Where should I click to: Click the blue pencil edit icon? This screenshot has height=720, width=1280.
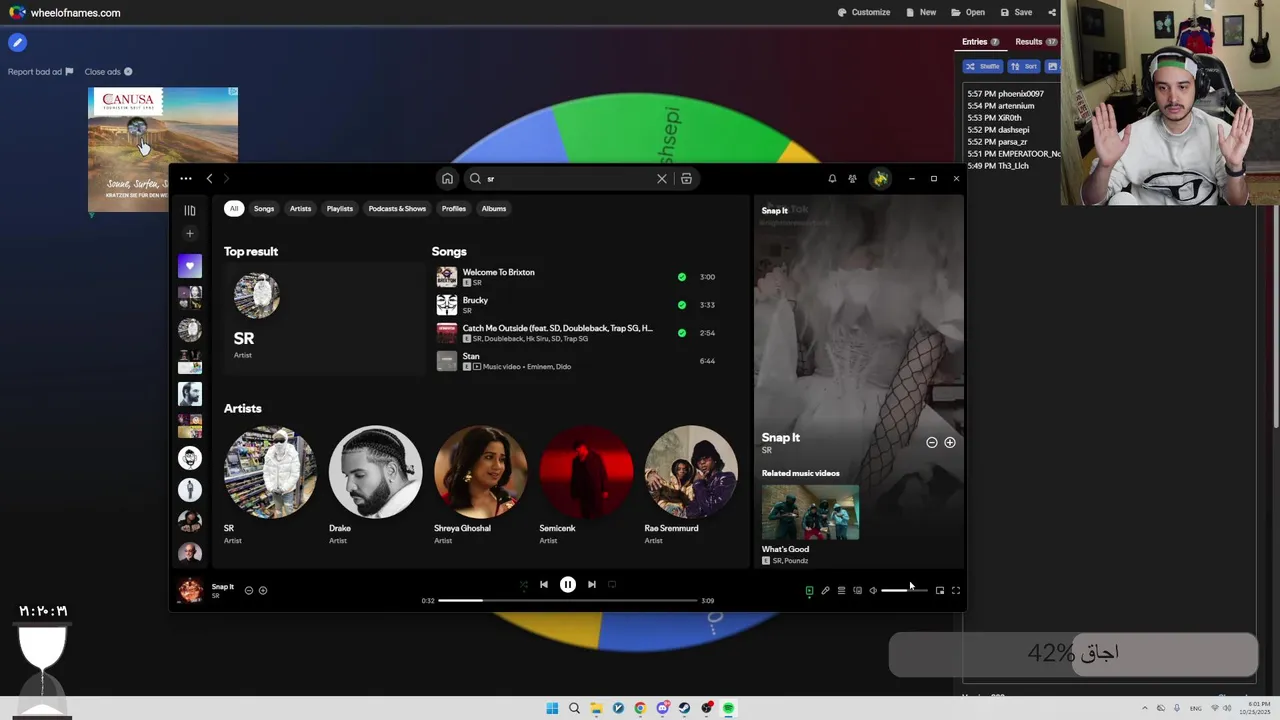[x=17, y=43]
